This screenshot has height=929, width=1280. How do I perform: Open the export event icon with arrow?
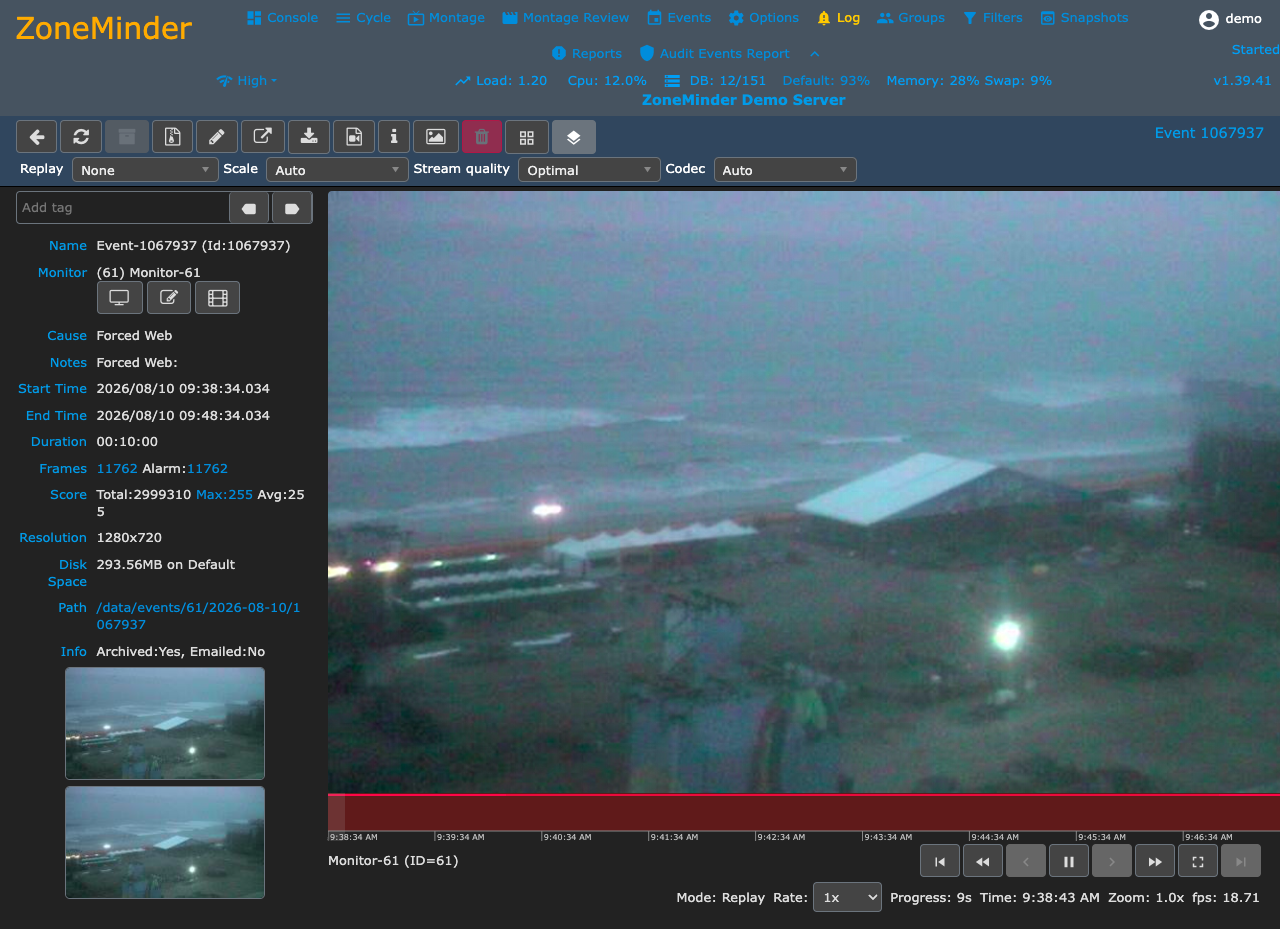click(x=262, y=137)
